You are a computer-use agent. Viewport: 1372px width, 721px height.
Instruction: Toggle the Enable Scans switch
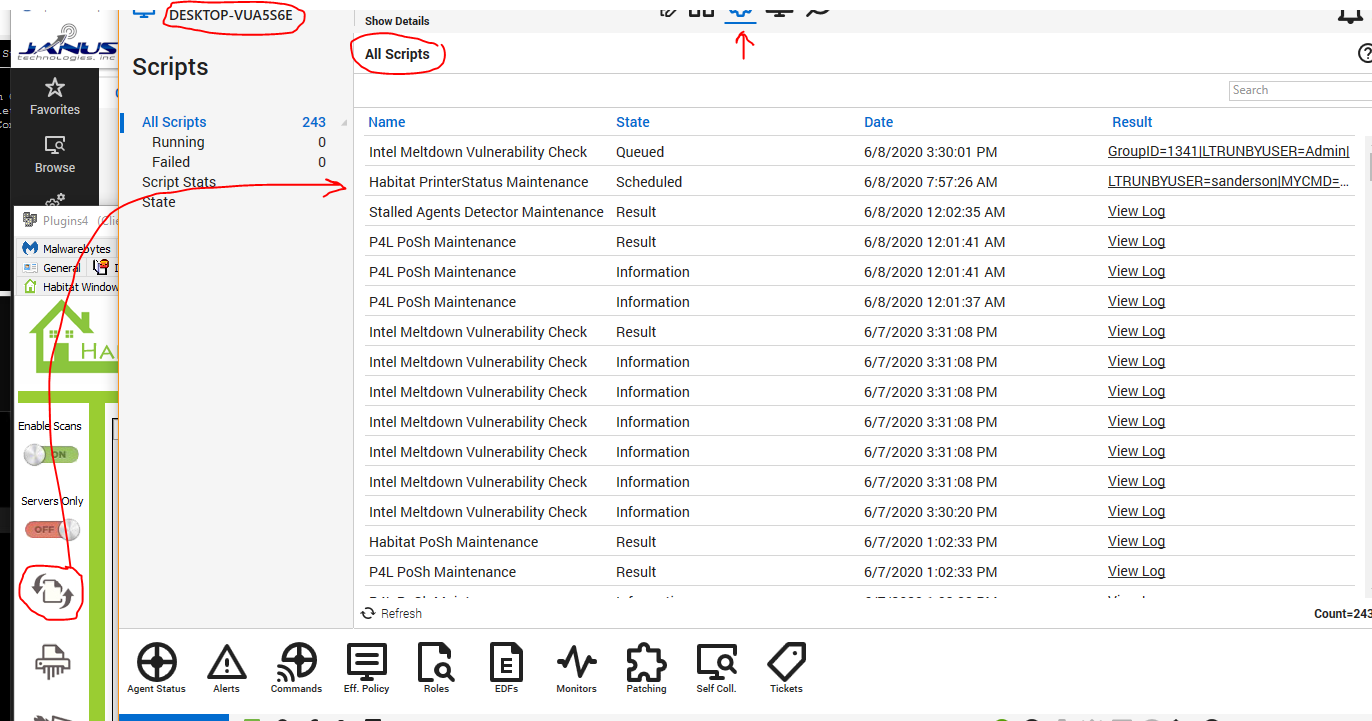coord(51,454)
